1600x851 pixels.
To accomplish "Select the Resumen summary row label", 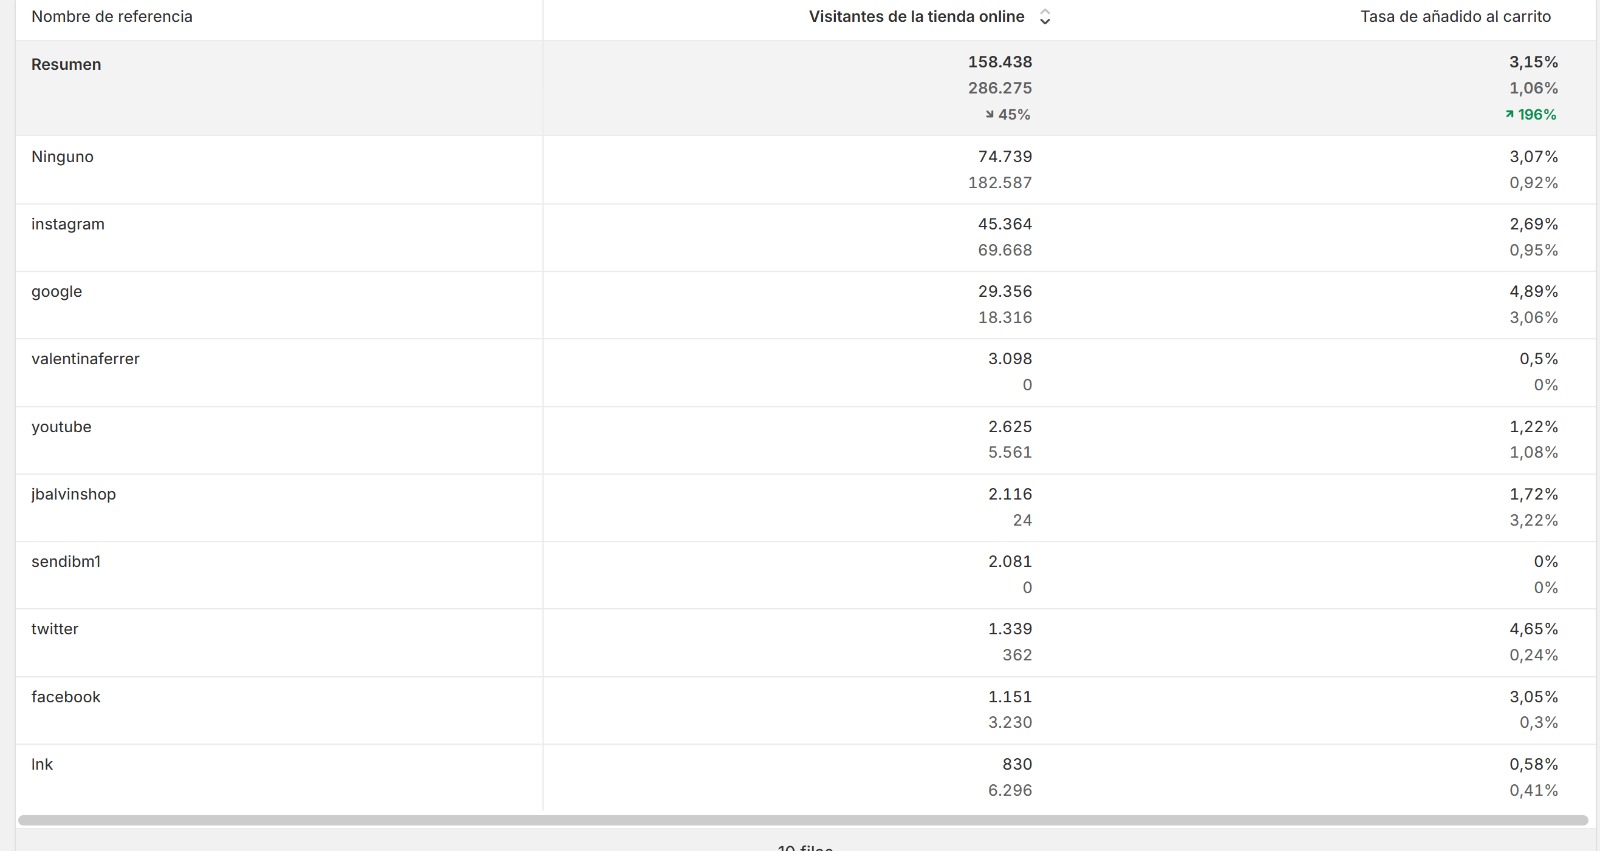I will click(66, 65).
